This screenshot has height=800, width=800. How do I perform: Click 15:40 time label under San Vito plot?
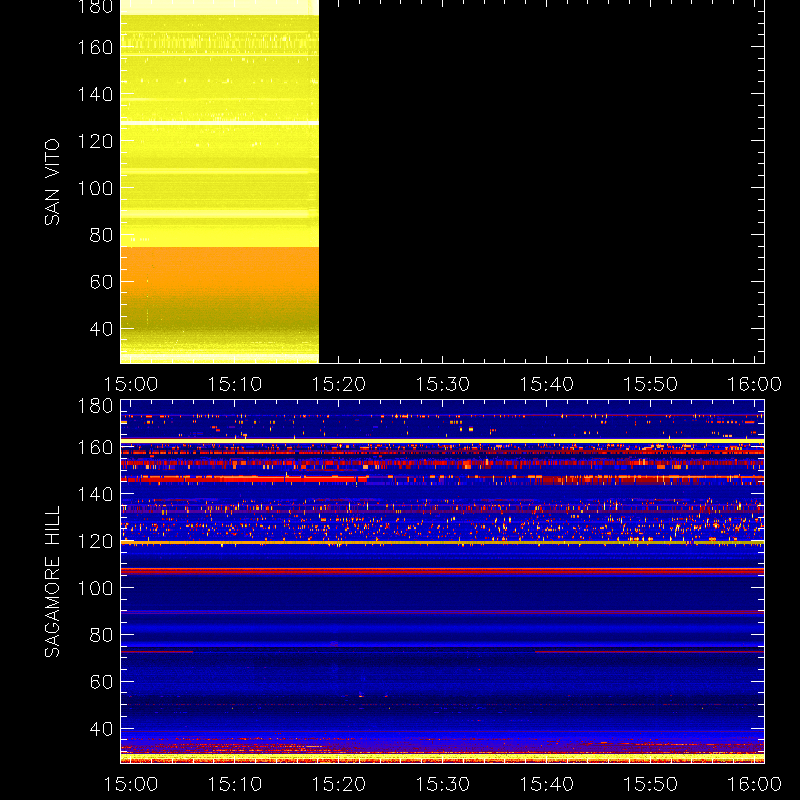(546, 384)
